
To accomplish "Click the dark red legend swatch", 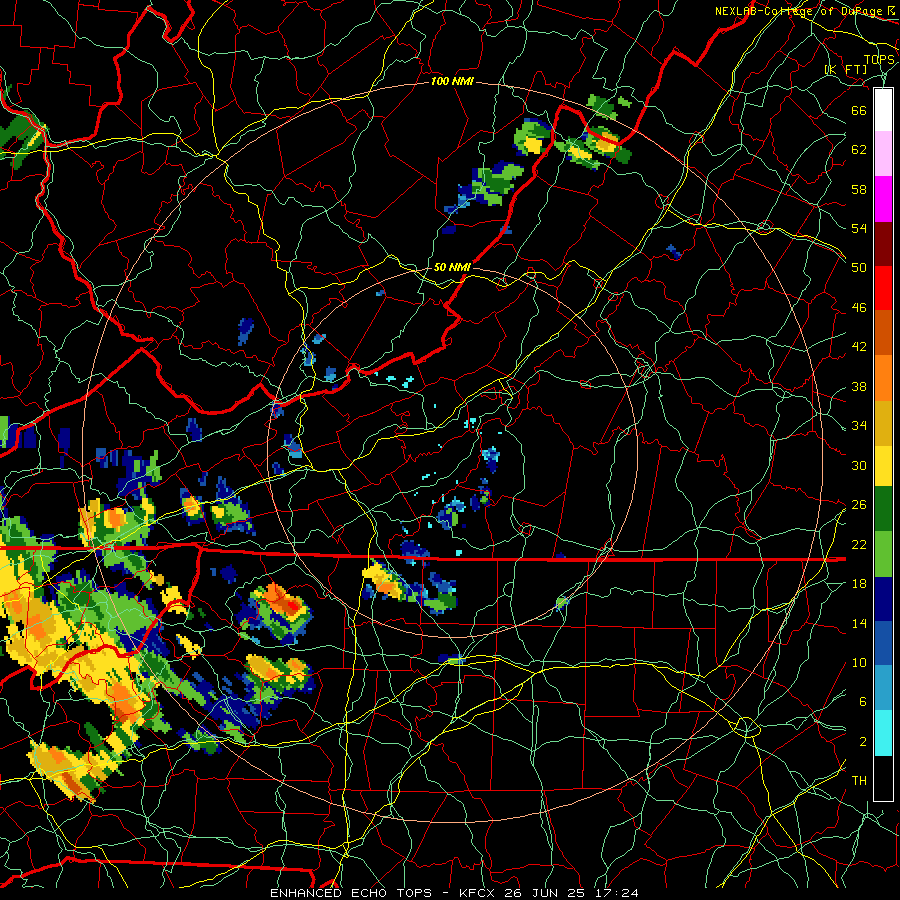I will (x=883, y=243).
